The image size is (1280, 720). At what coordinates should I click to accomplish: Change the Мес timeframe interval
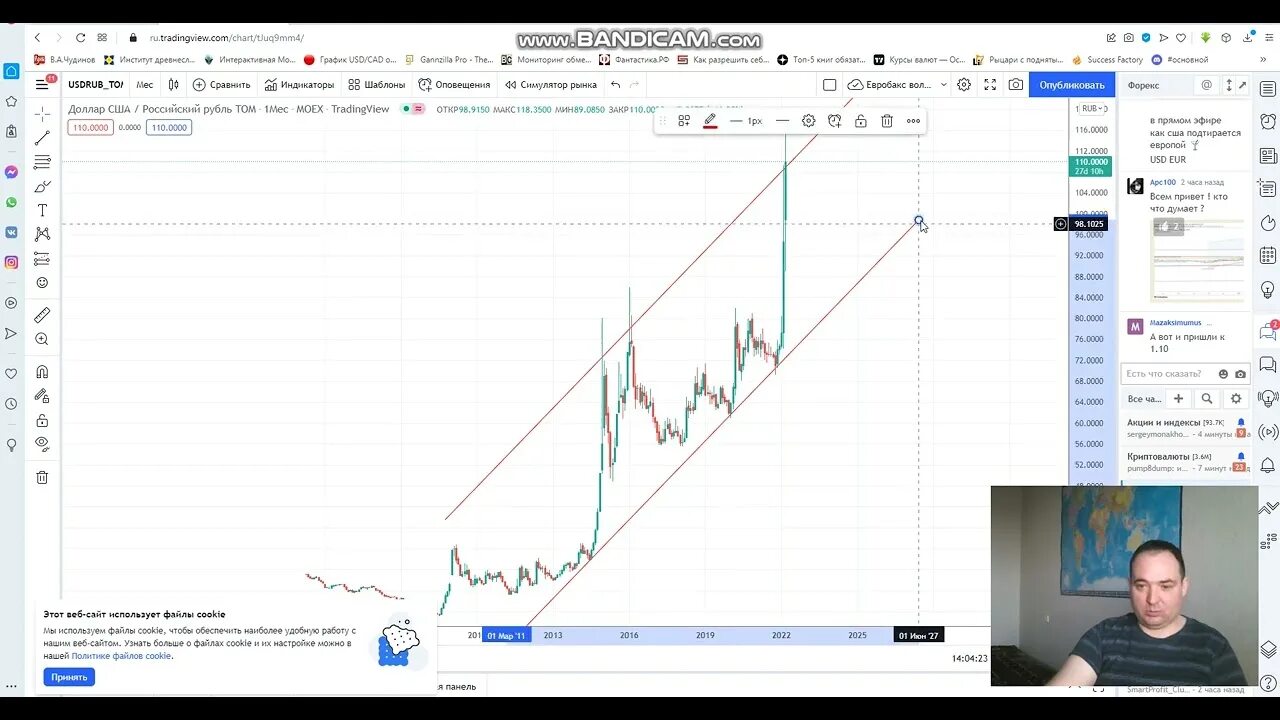coord(145,84)
